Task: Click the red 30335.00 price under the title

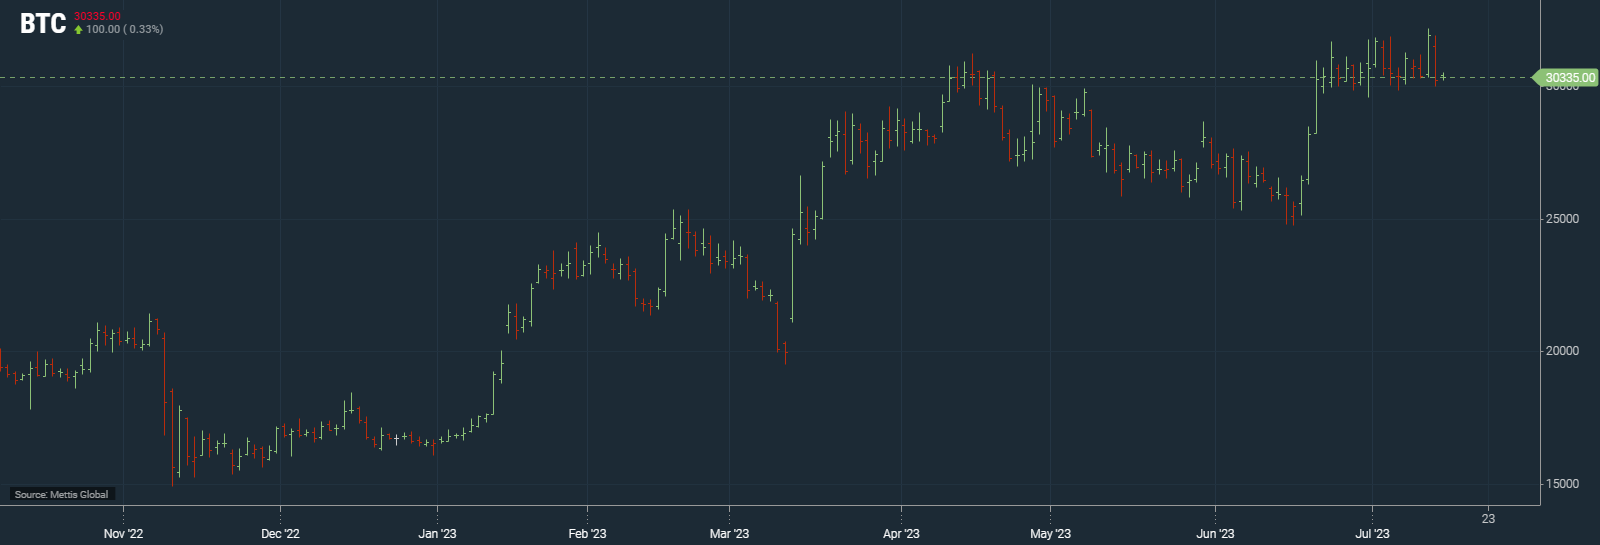Action: (97, 16)
